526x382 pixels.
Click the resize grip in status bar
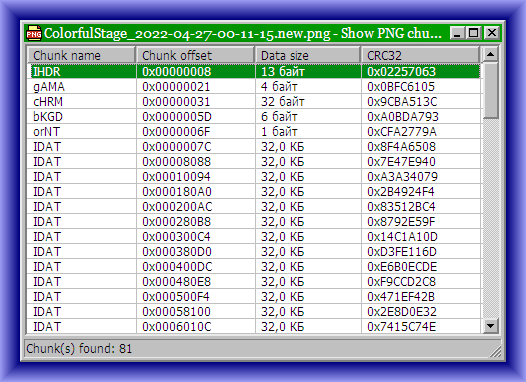point(495,352)
